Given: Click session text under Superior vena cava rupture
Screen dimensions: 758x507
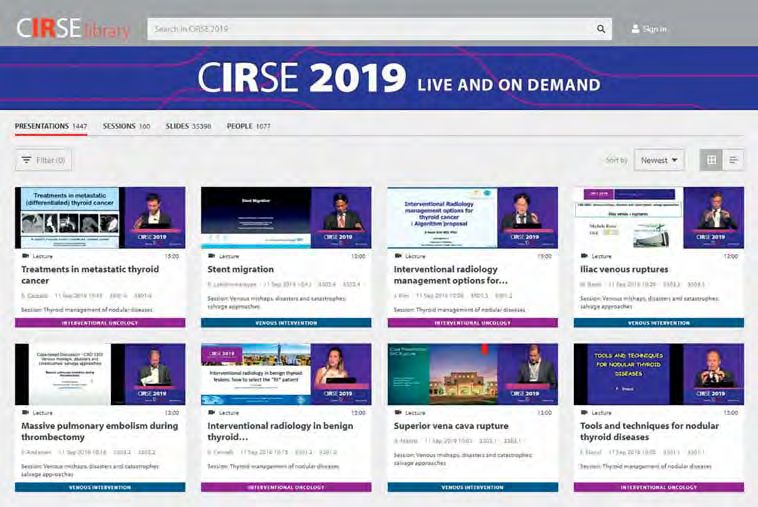Looking at the screenshot, I should (x=463, y=459).
